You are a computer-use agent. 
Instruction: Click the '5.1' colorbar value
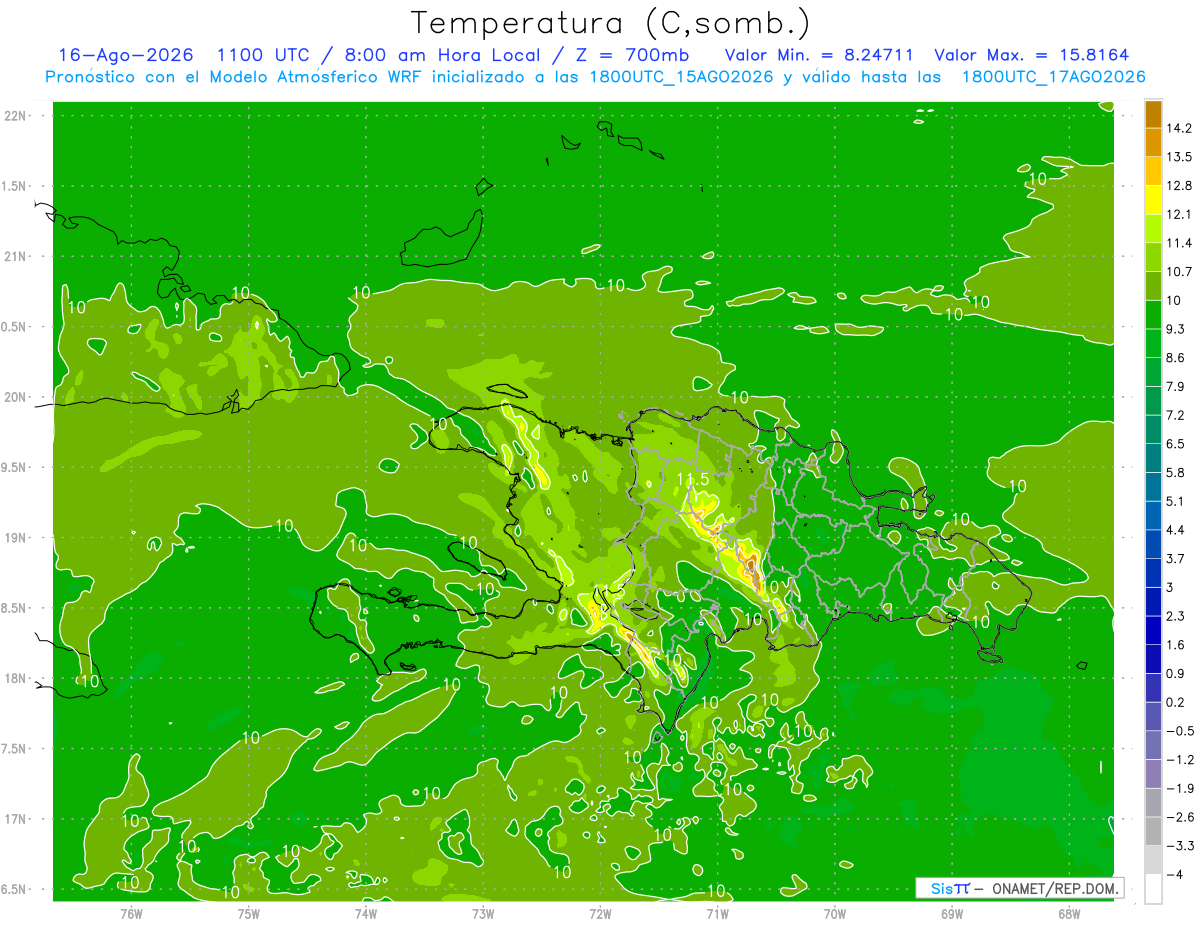tap(1175, 501)
